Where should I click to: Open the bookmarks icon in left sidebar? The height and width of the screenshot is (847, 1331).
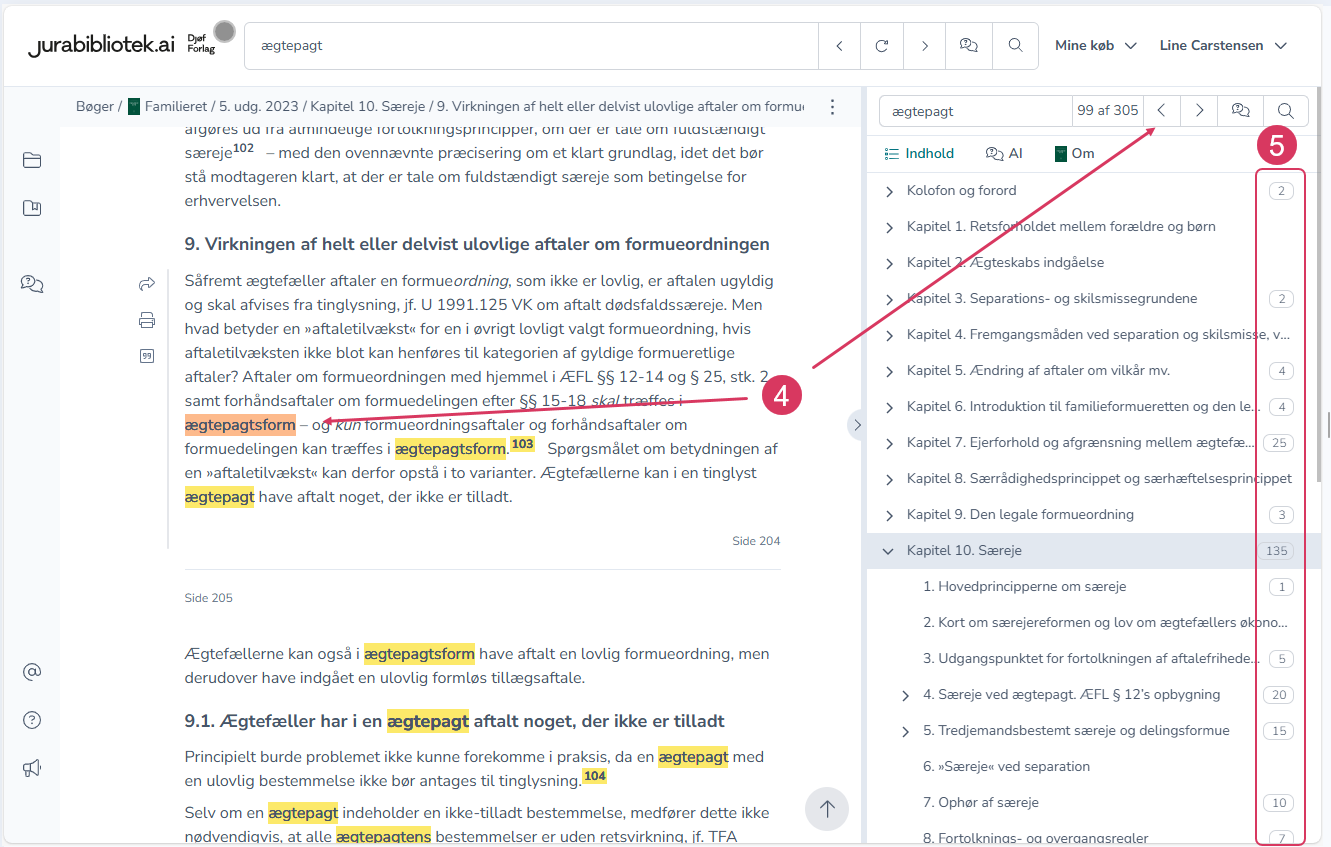(32, 208)
